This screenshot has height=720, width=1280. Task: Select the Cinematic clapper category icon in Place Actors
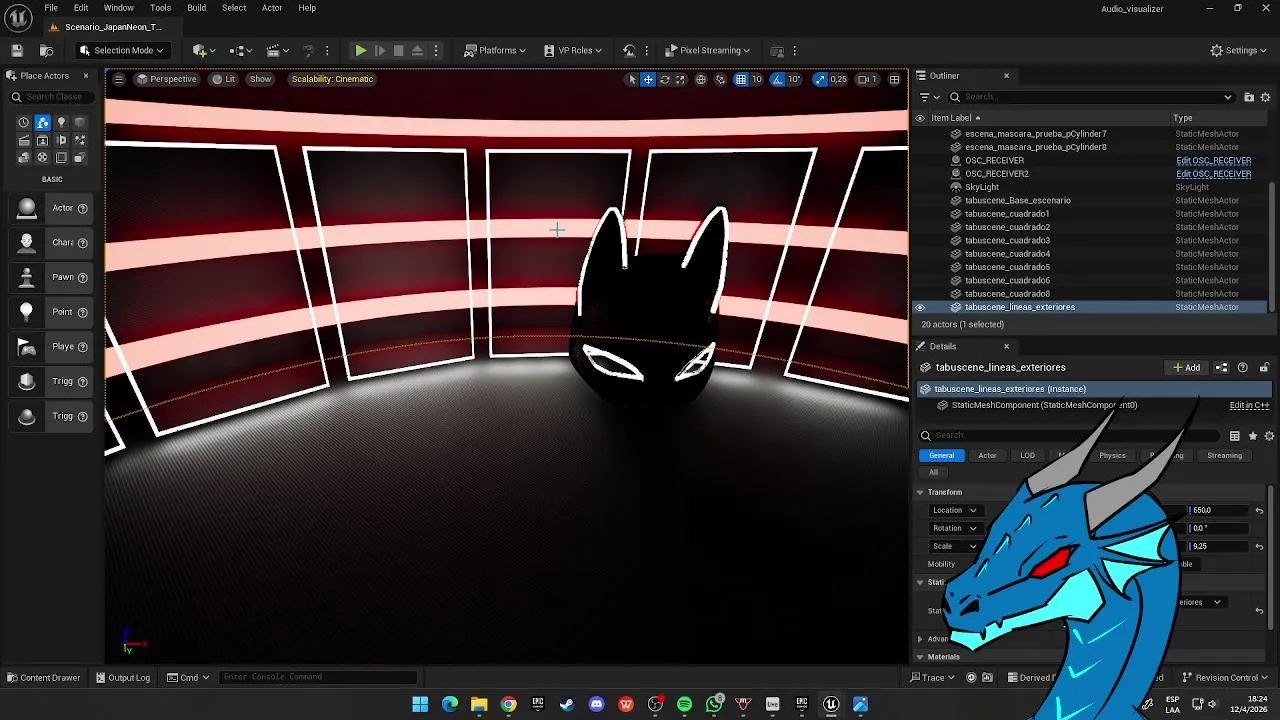(x=24, y=140)
